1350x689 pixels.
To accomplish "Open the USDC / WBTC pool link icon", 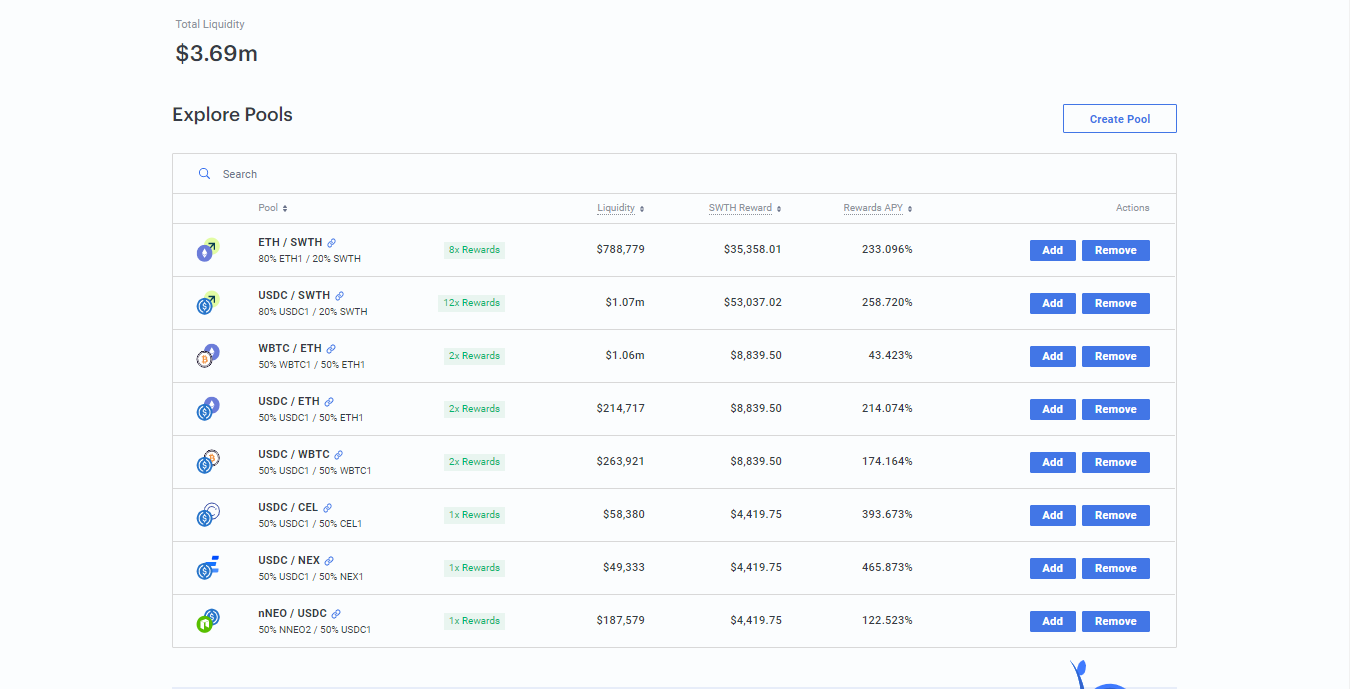I will [339, 455].
